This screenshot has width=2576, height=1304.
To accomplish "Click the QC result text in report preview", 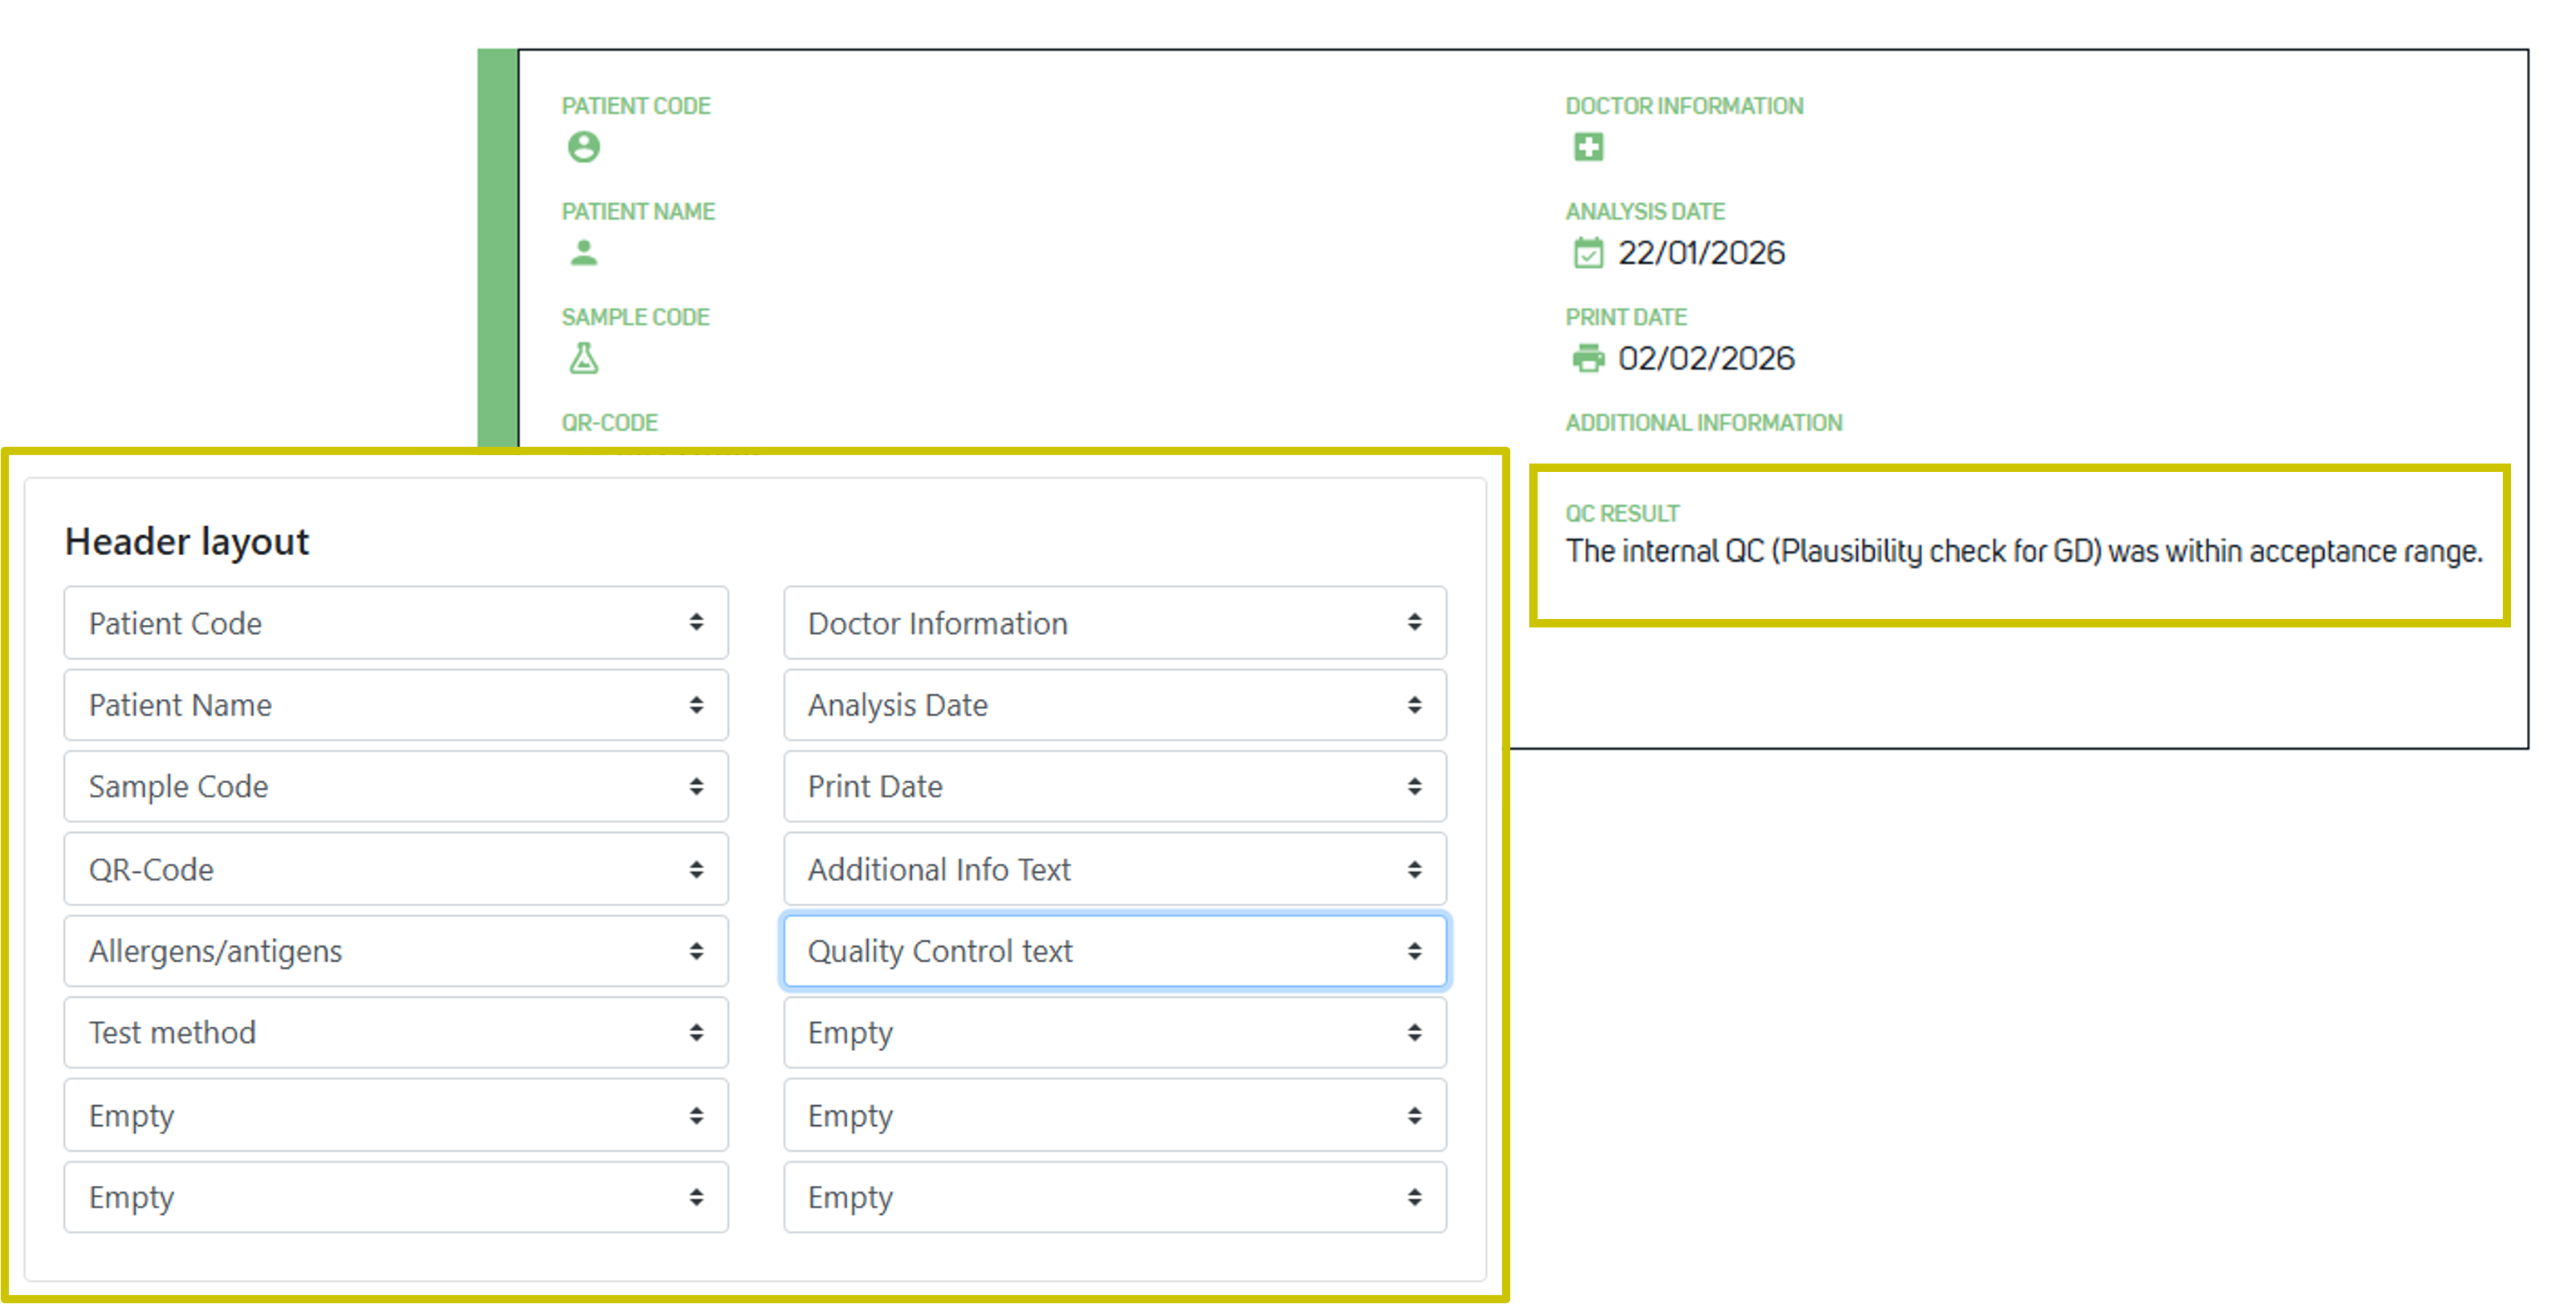I will pyautogui.click(x=2024, y=552).
